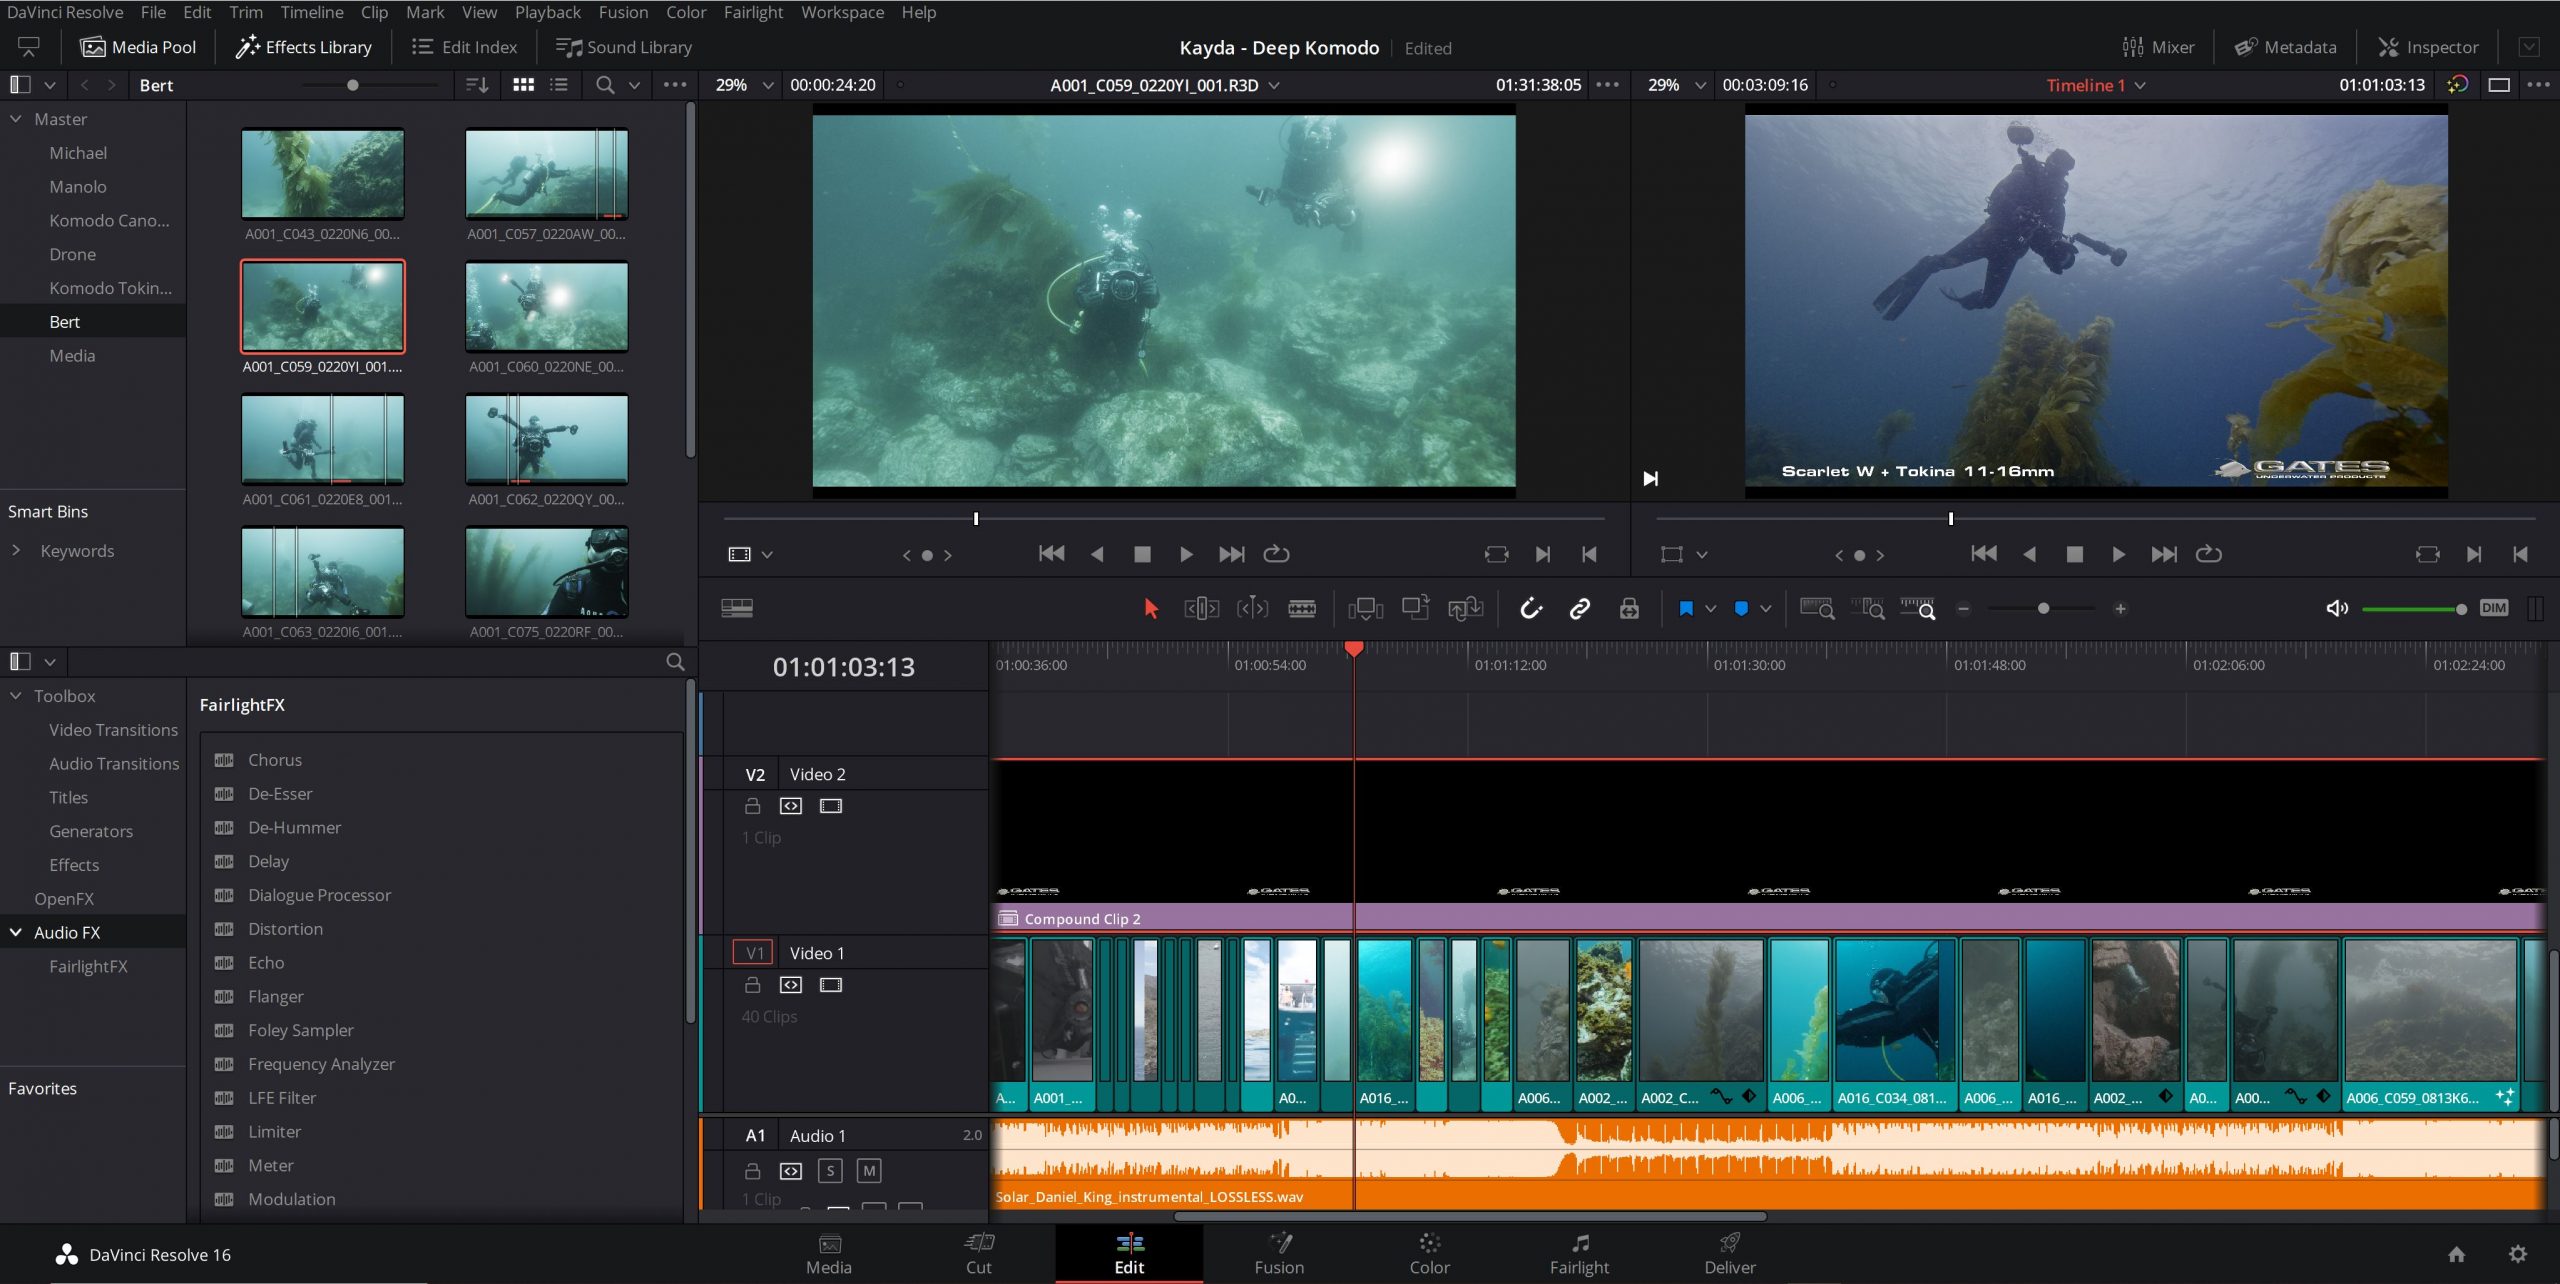Click the Link/Chain clips icon
This screenshot has width=2560, height=1284.
coord(1580,608)
